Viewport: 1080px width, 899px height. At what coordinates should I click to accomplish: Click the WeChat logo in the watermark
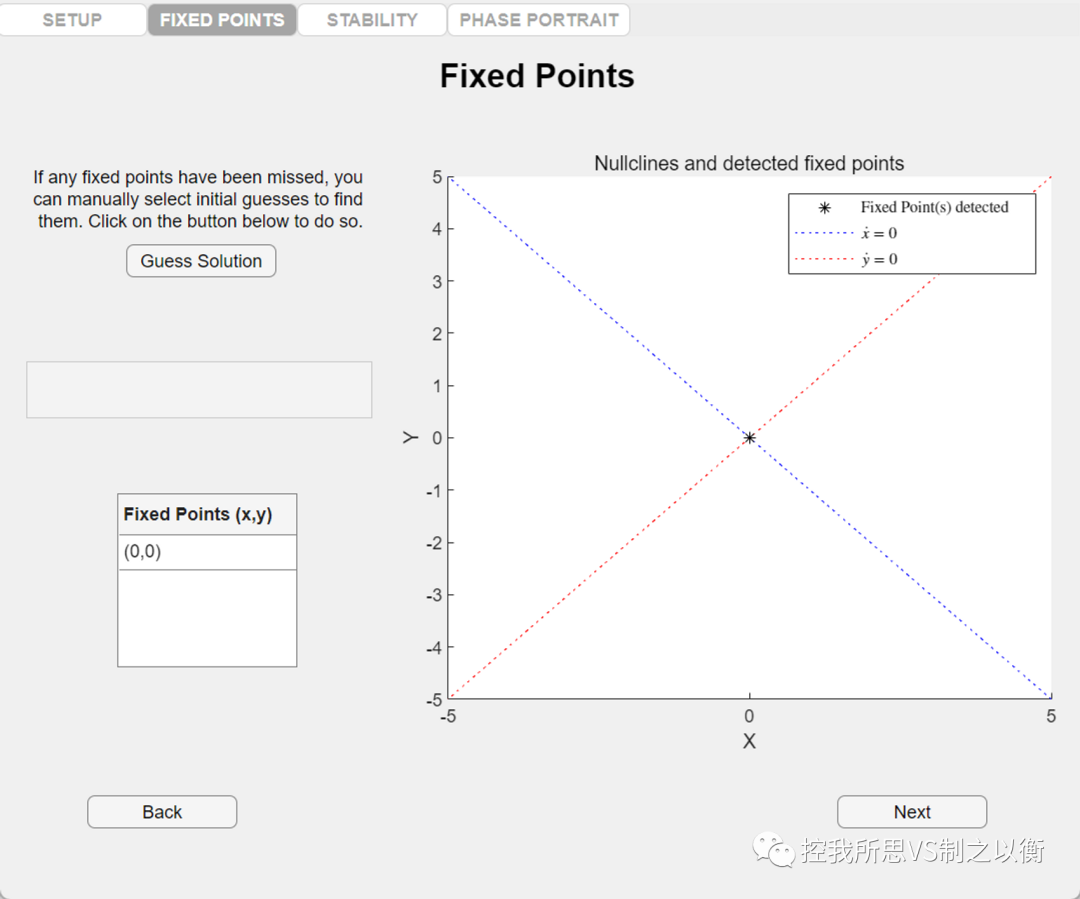click(x=774, y=850)
